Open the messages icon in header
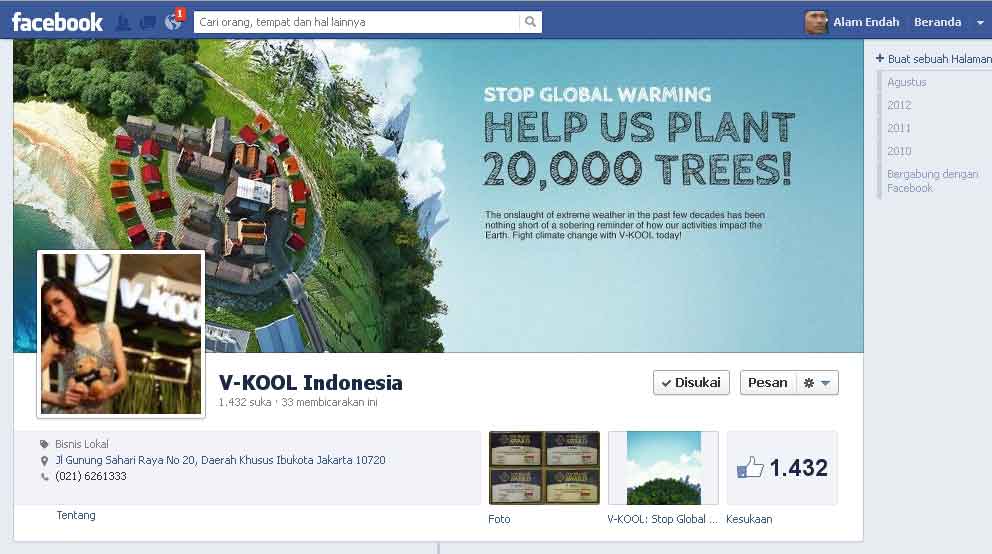The height and width of the screenshot is (554, 992). point(148,22)
